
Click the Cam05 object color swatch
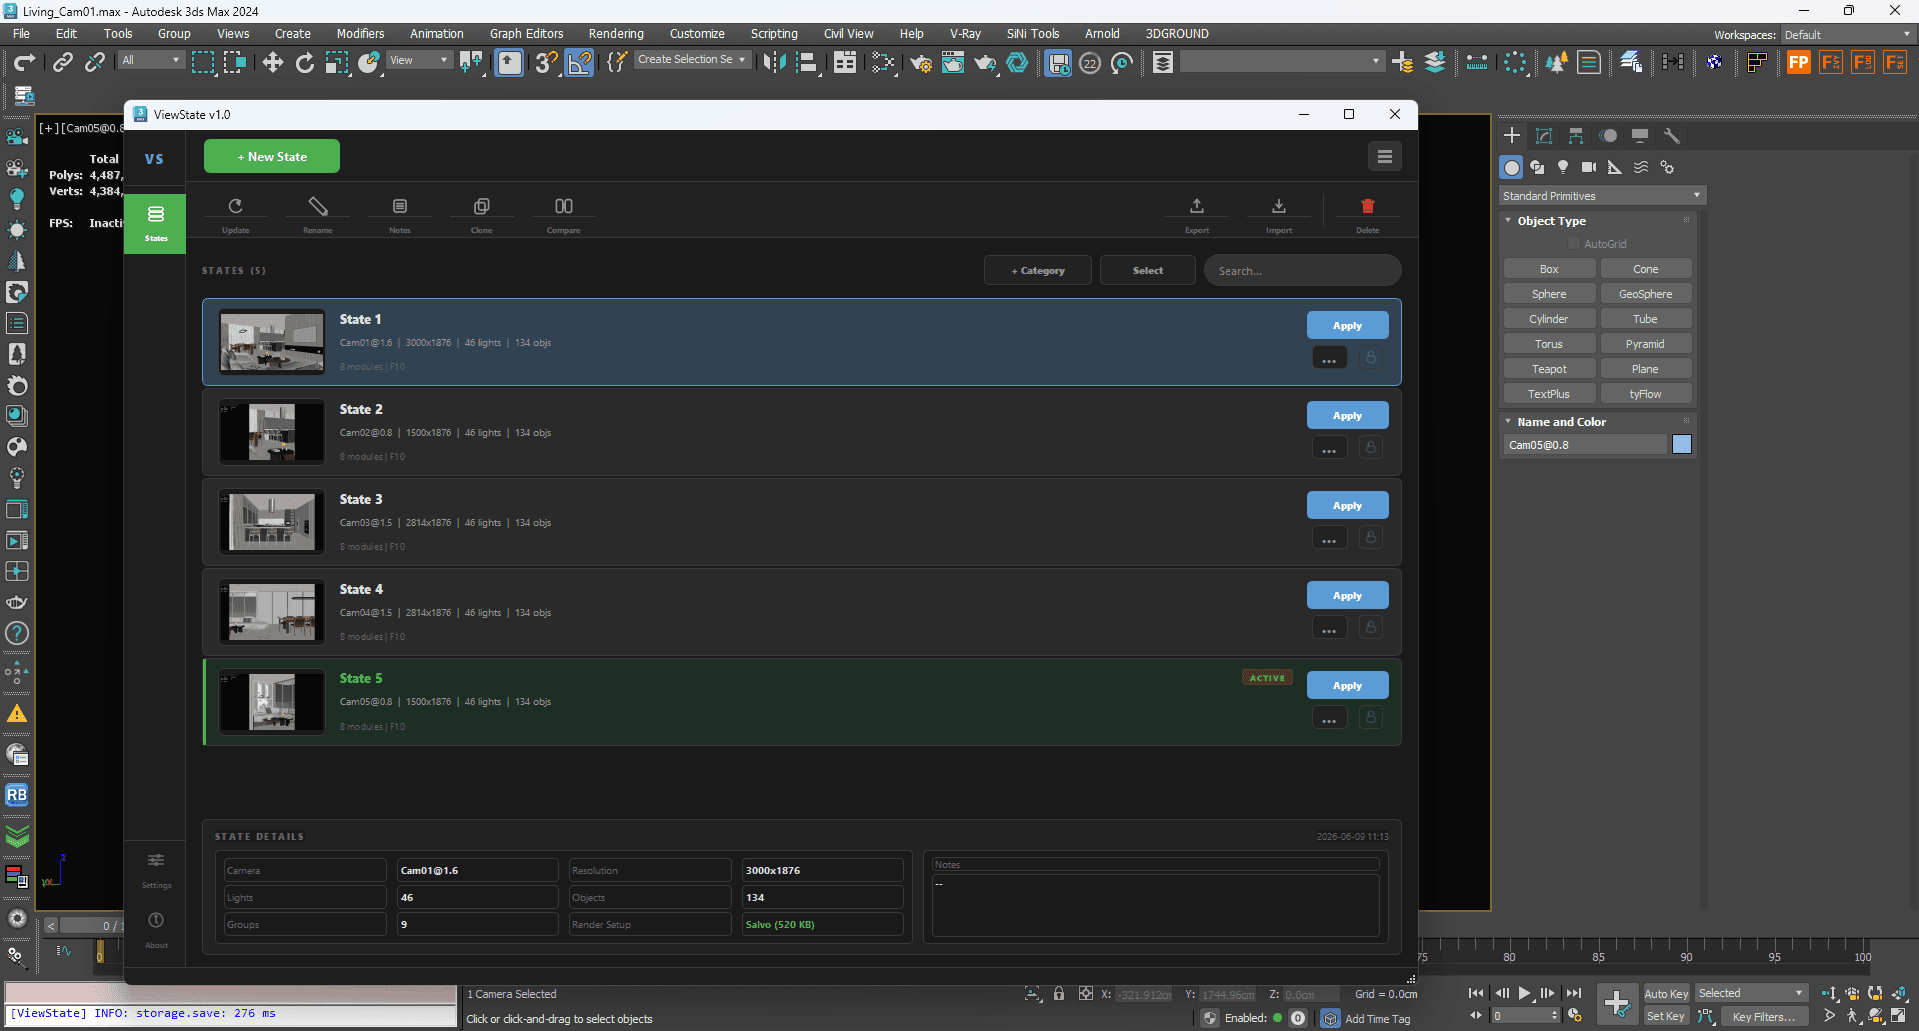click(x=1682, y=445)
